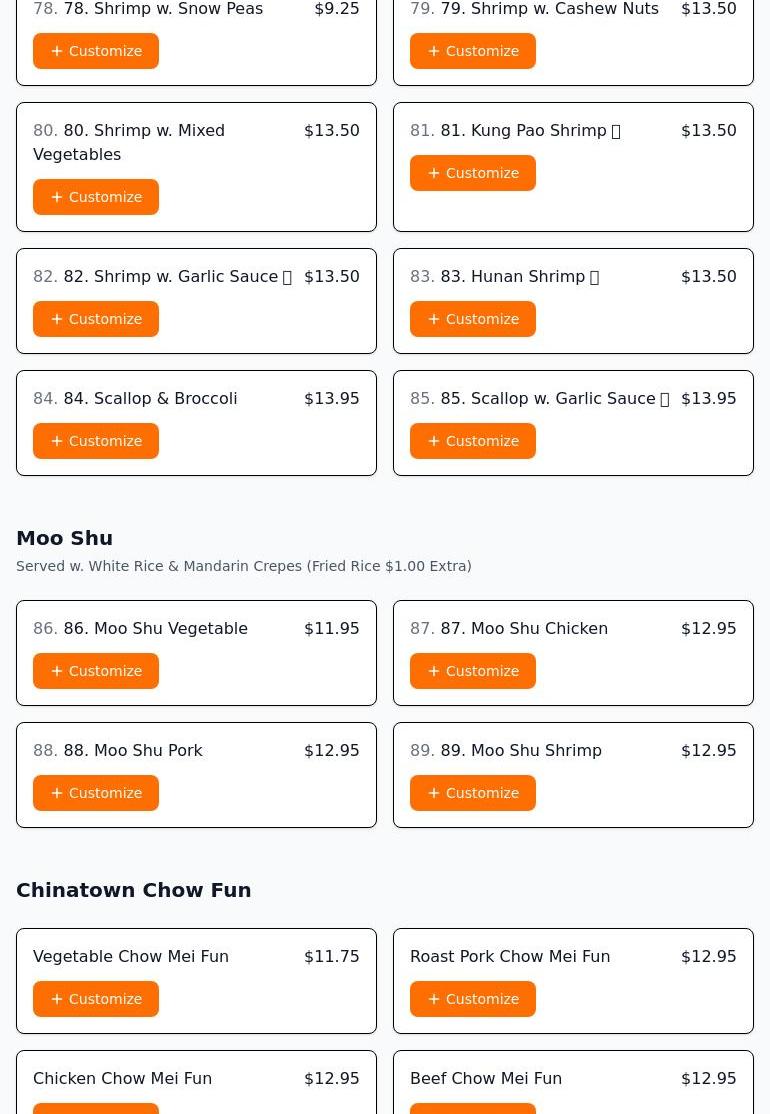Customize the Hunan Shrimp dish
The height and width of the screenshot is (1114, 770).
(x=472, y=319)
